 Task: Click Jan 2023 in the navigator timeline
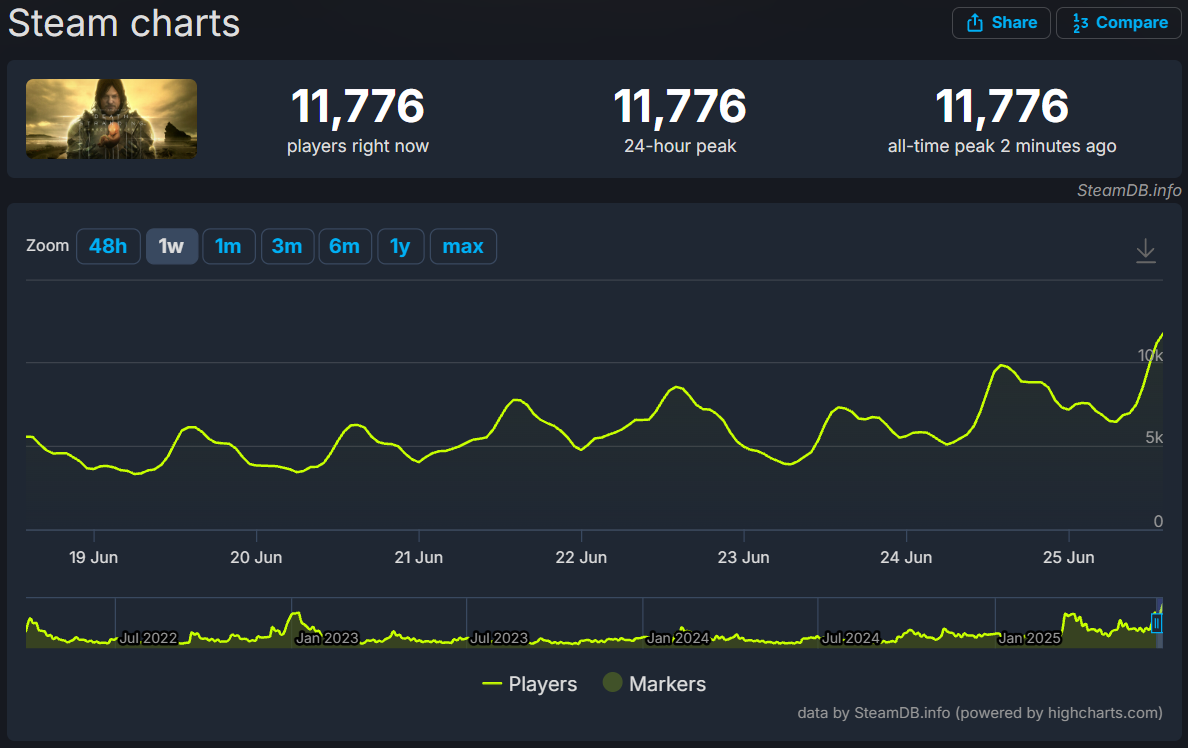click(x=327, y=638)
